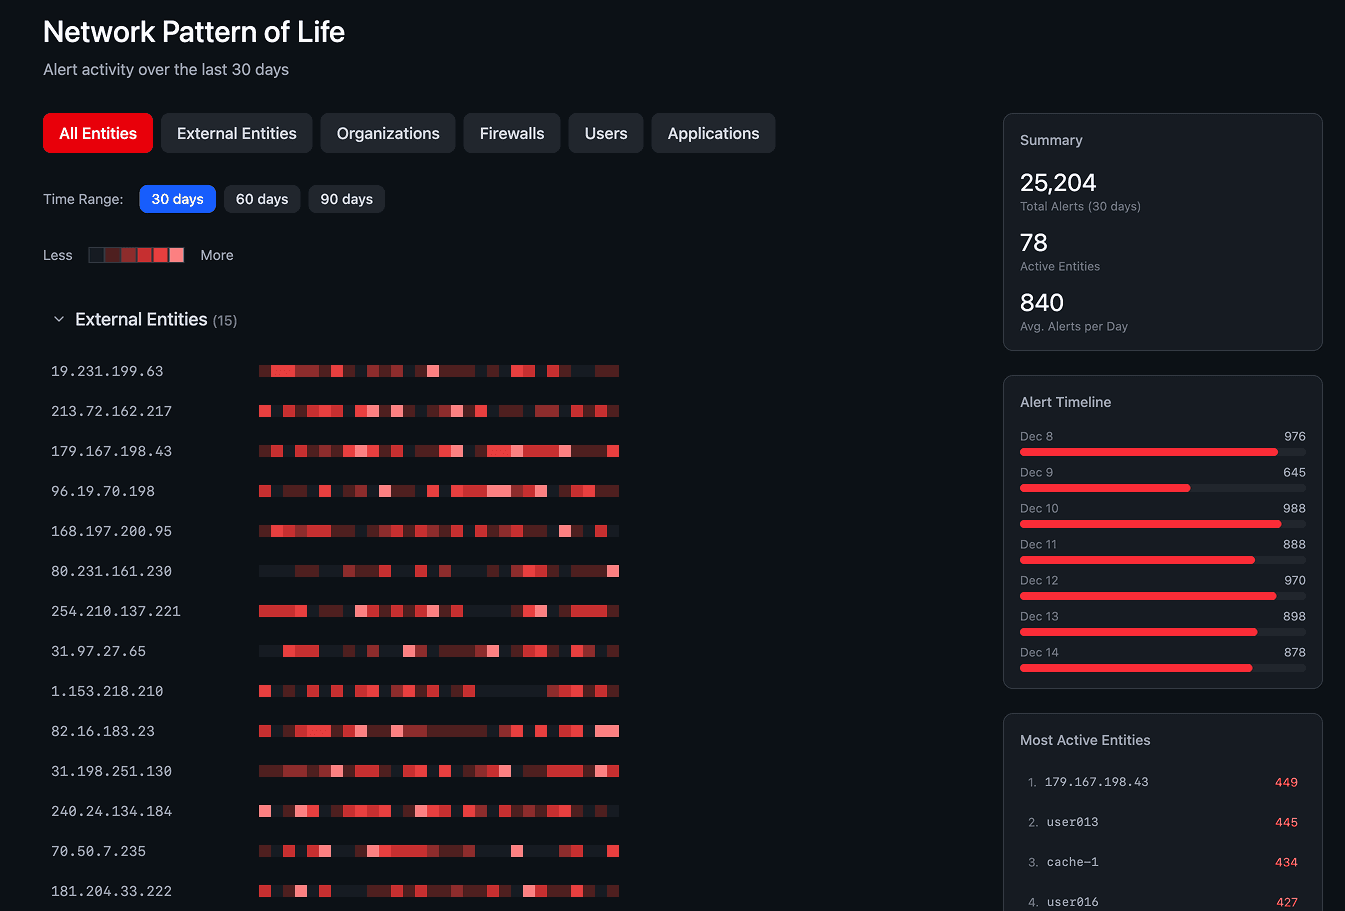Open user013 from the Most Active Entities list

1071,821
